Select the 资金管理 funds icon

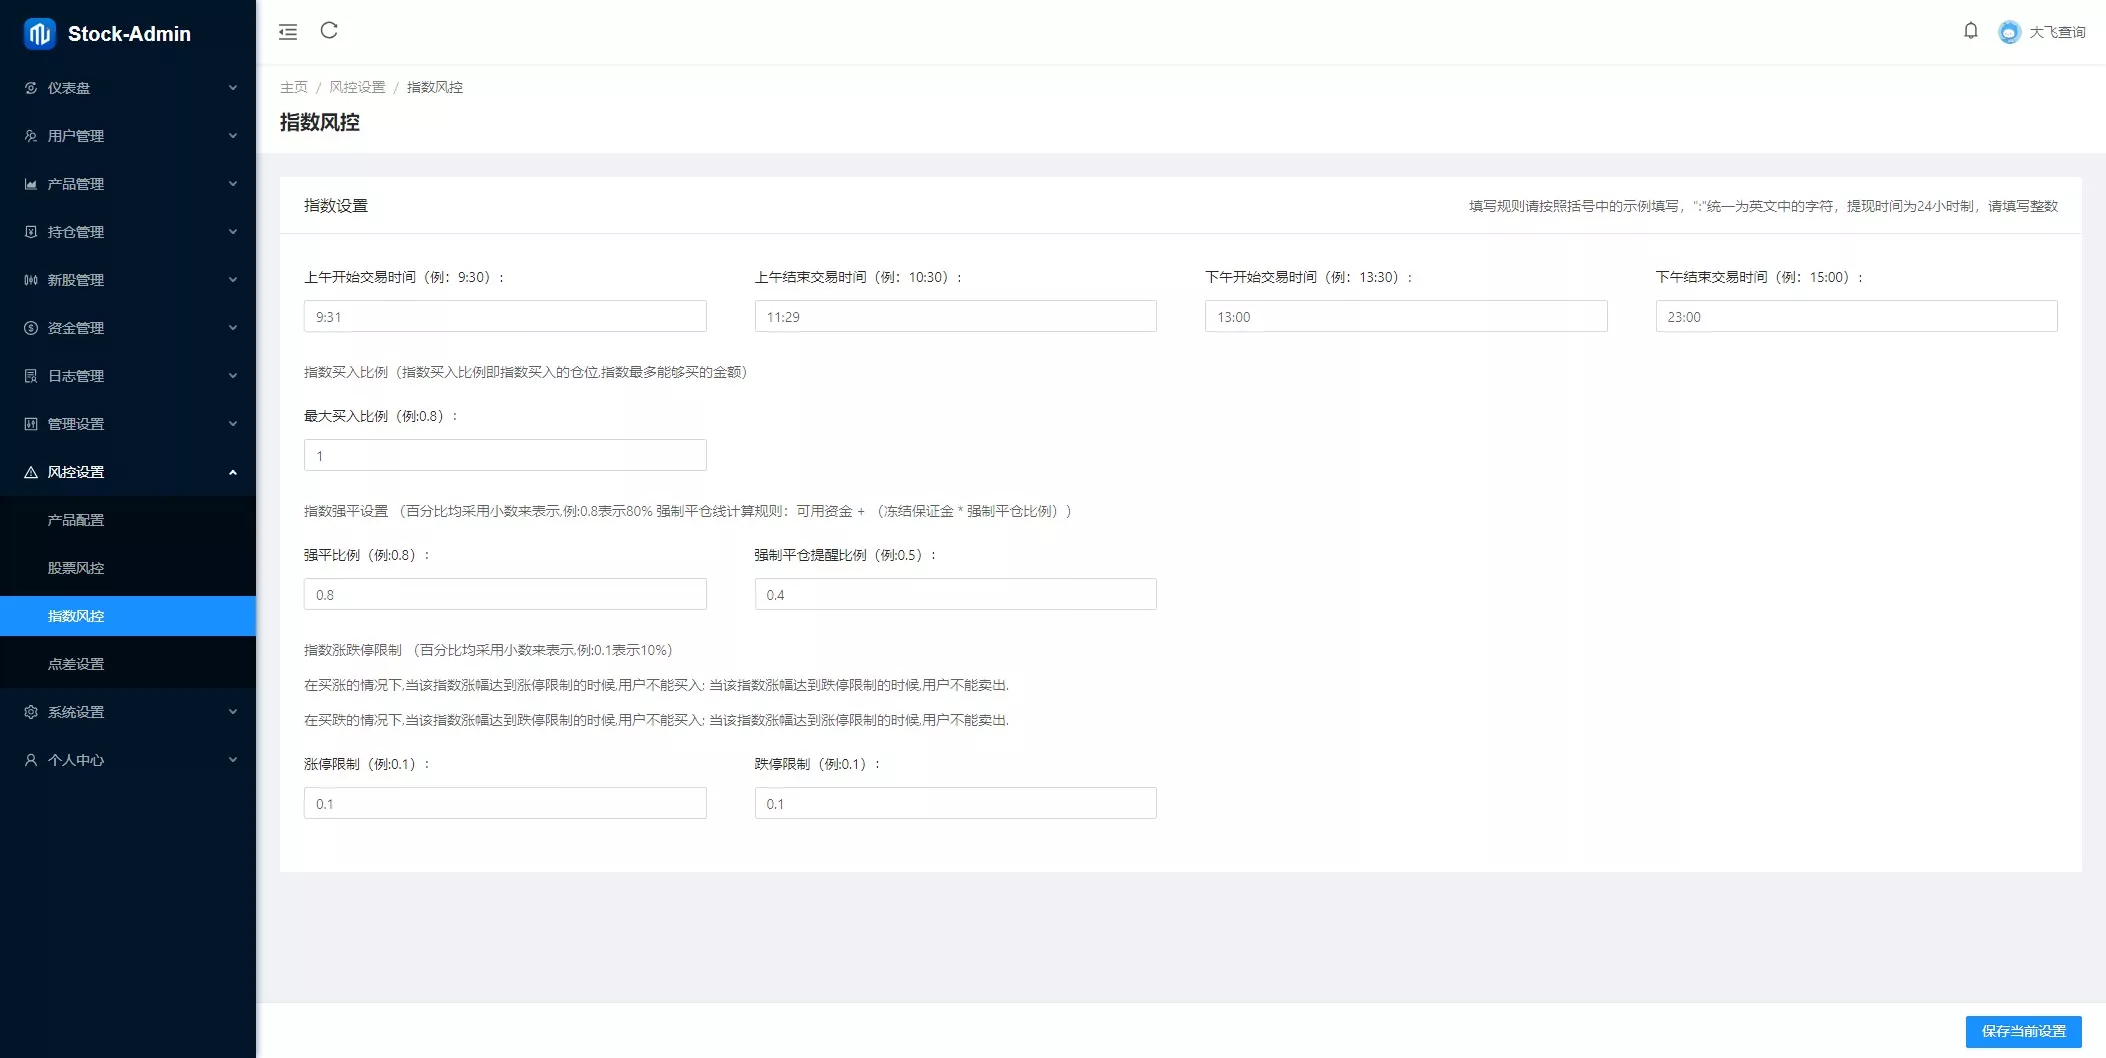(29, 327)
